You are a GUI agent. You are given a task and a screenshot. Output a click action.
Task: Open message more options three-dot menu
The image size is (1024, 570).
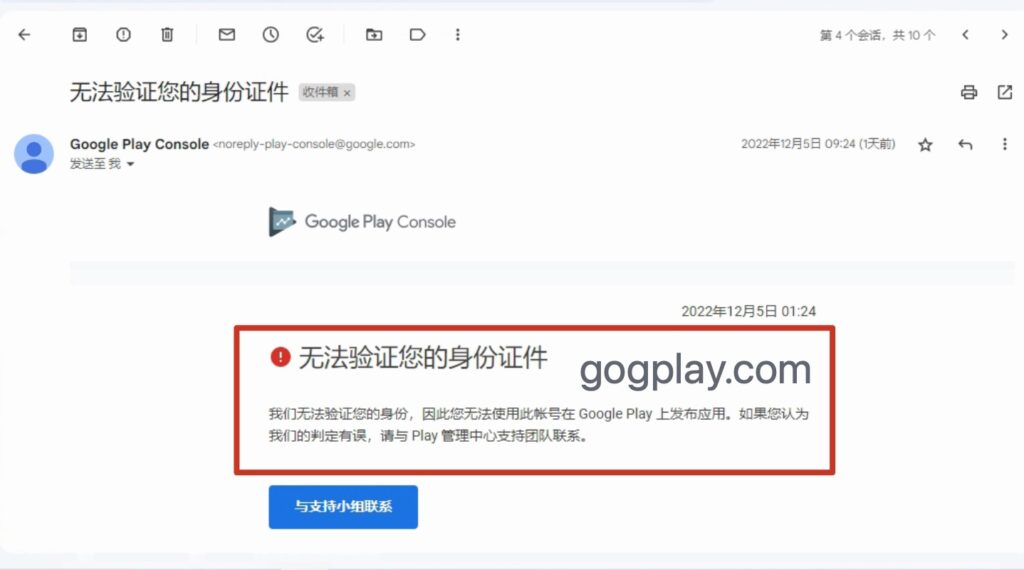point(1004,144)
